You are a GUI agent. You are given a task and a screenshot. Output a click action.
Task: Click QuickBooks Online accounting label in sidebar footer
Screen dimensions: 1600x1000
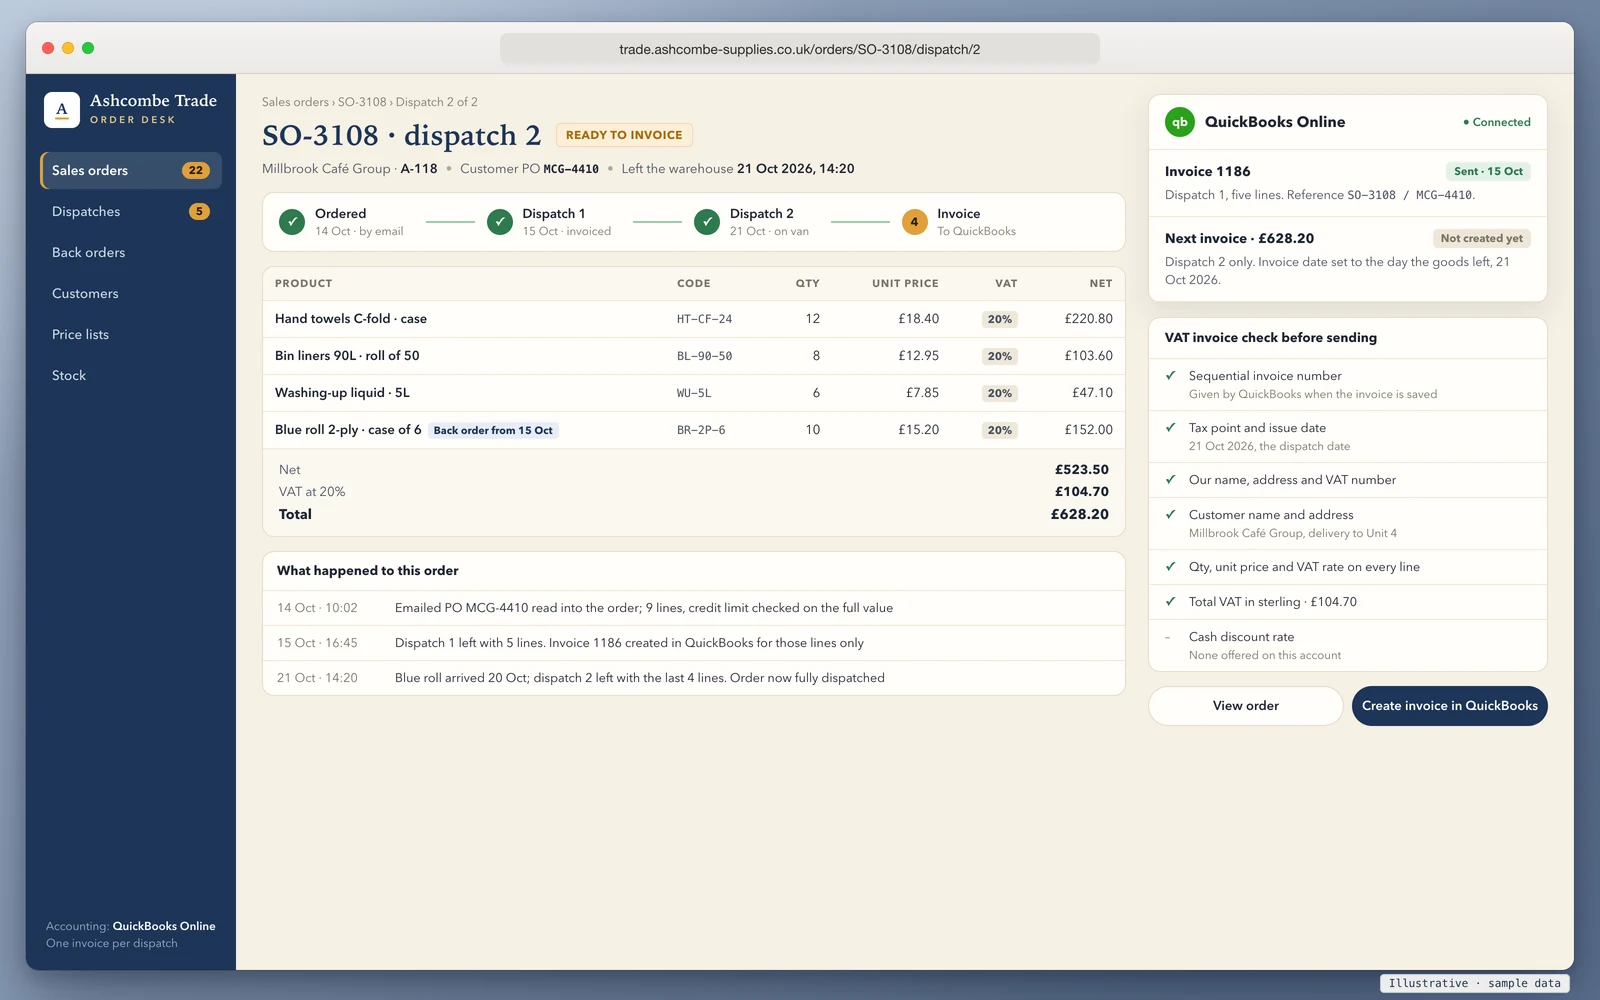pos(164,926)
